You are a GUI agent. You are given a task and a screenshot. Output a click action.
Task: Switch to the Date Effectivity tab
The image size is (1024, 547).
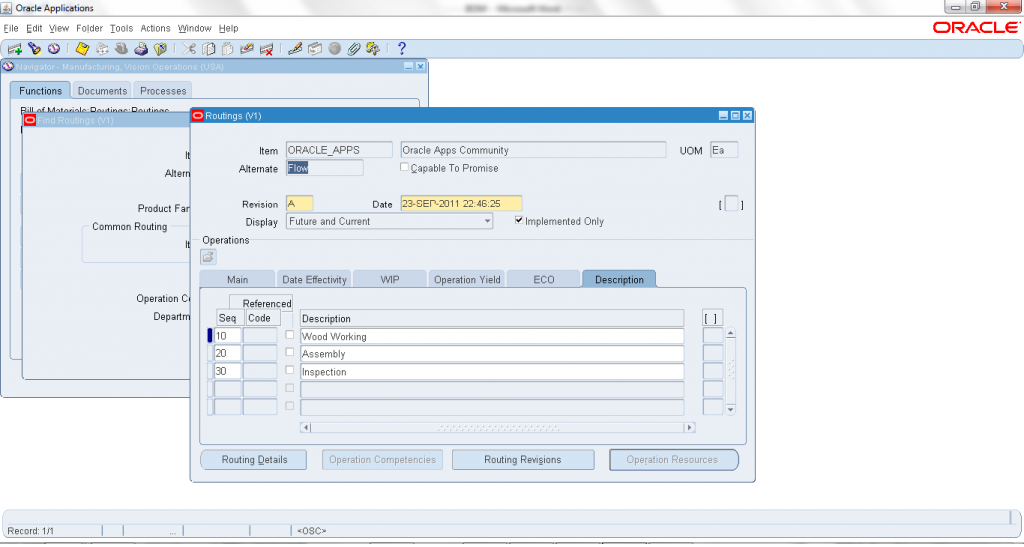(314, 280)
